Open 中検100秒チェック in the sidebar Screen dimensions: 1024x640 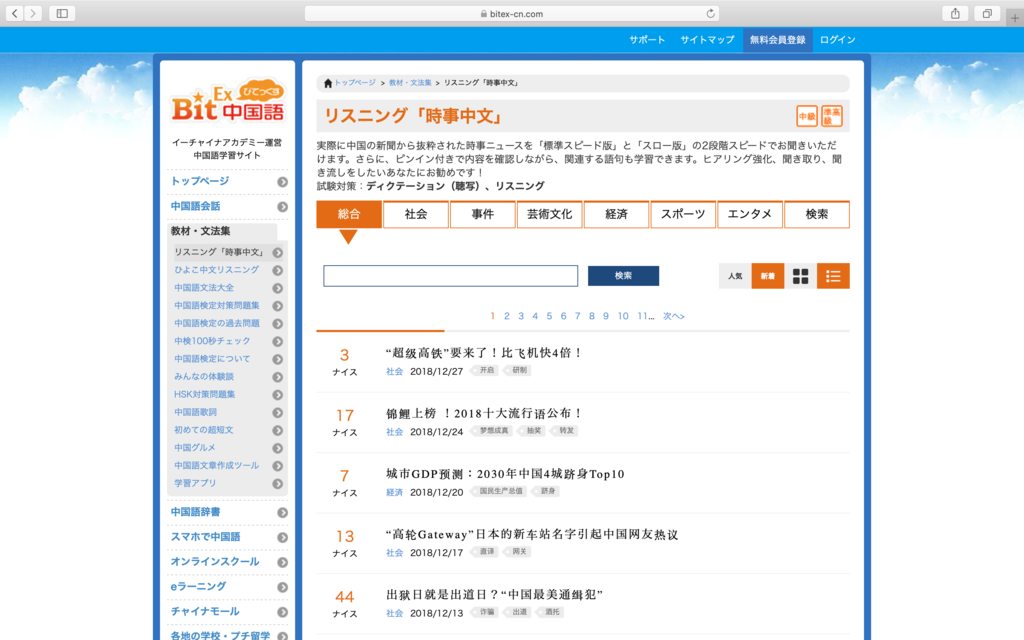pyautogui.click(x=212, y=341)
